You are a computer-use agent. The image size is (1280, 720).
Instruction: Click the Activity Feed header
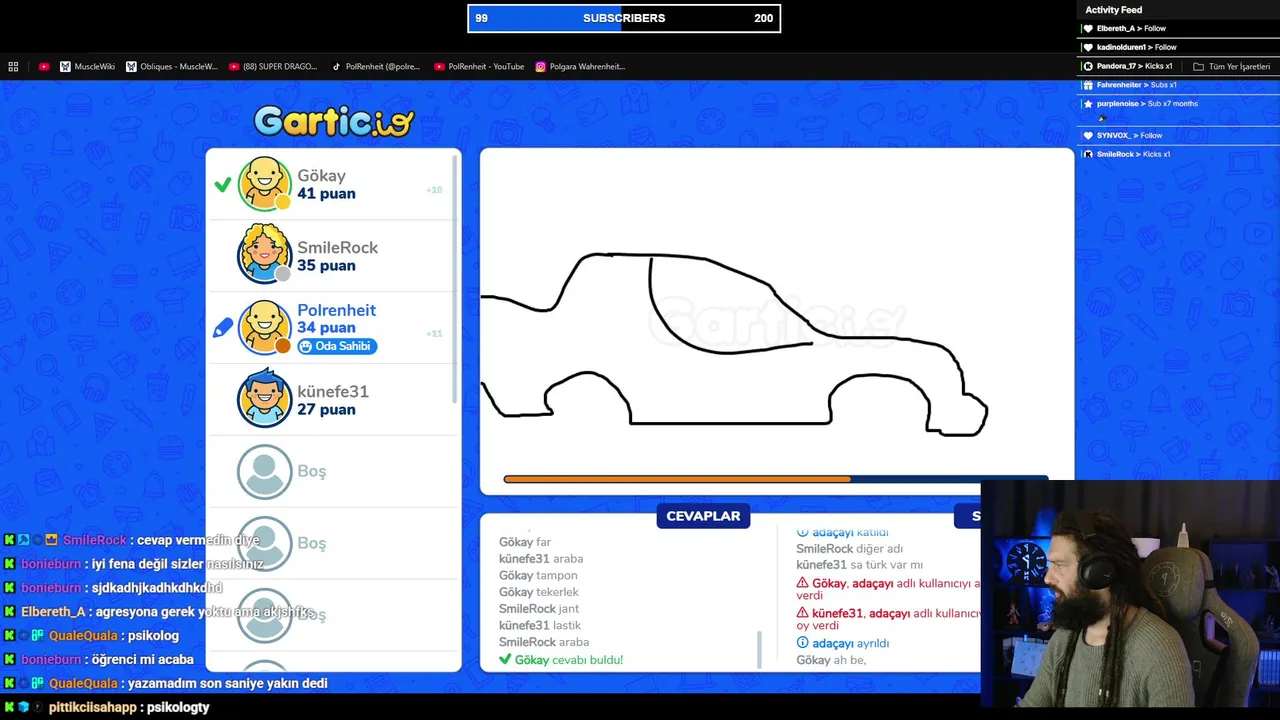(x=1113, y=10)
